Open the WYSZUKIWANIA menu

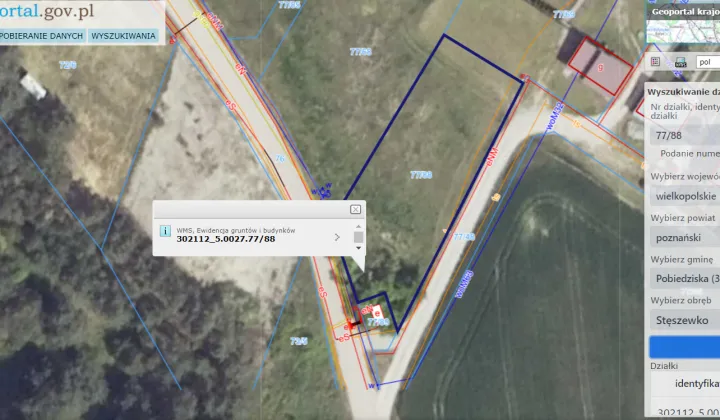click(x=123, y=36)
